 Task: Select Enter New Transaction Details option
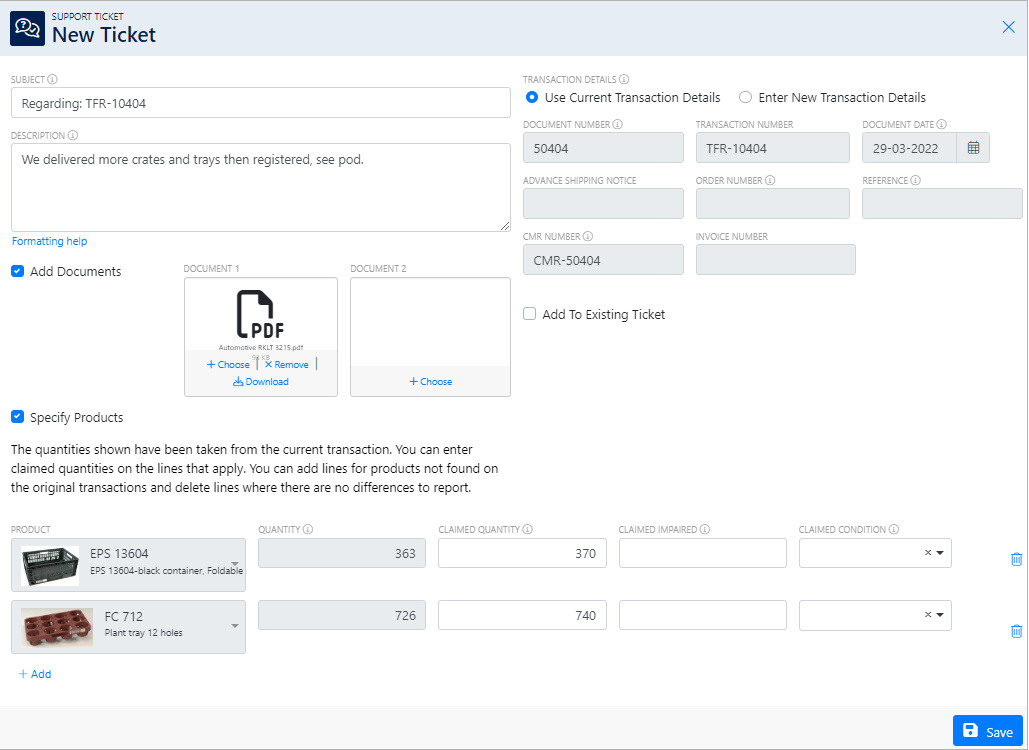click(x=745, y=98)
